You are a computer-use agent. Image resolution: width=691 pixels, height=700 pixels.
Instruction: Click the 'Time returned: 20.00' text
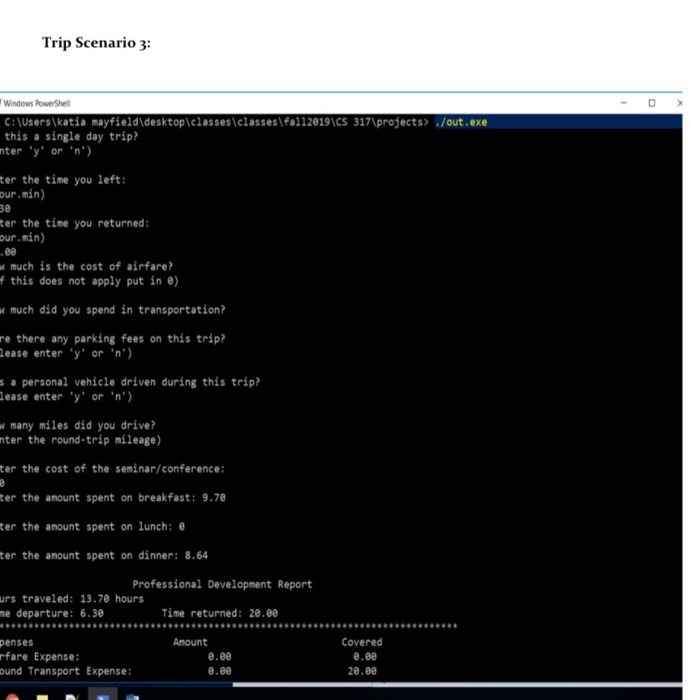[x=220, y=613]
